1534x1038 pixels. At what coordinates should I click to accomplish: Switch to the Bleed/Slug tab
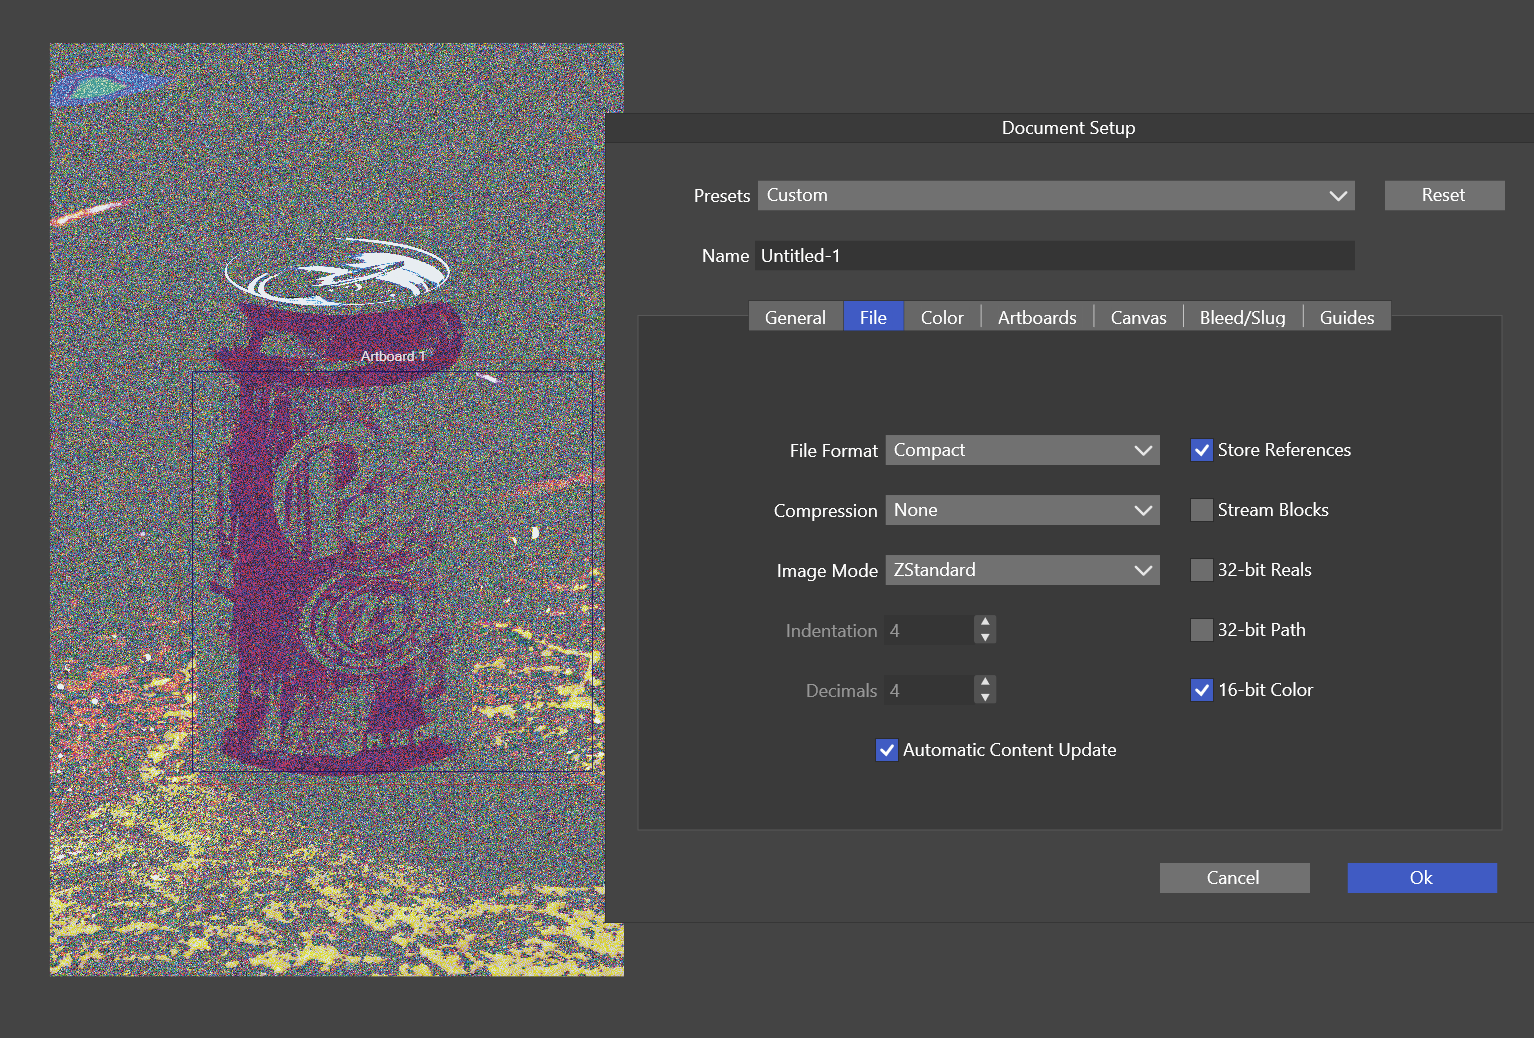coord(1242,317)
